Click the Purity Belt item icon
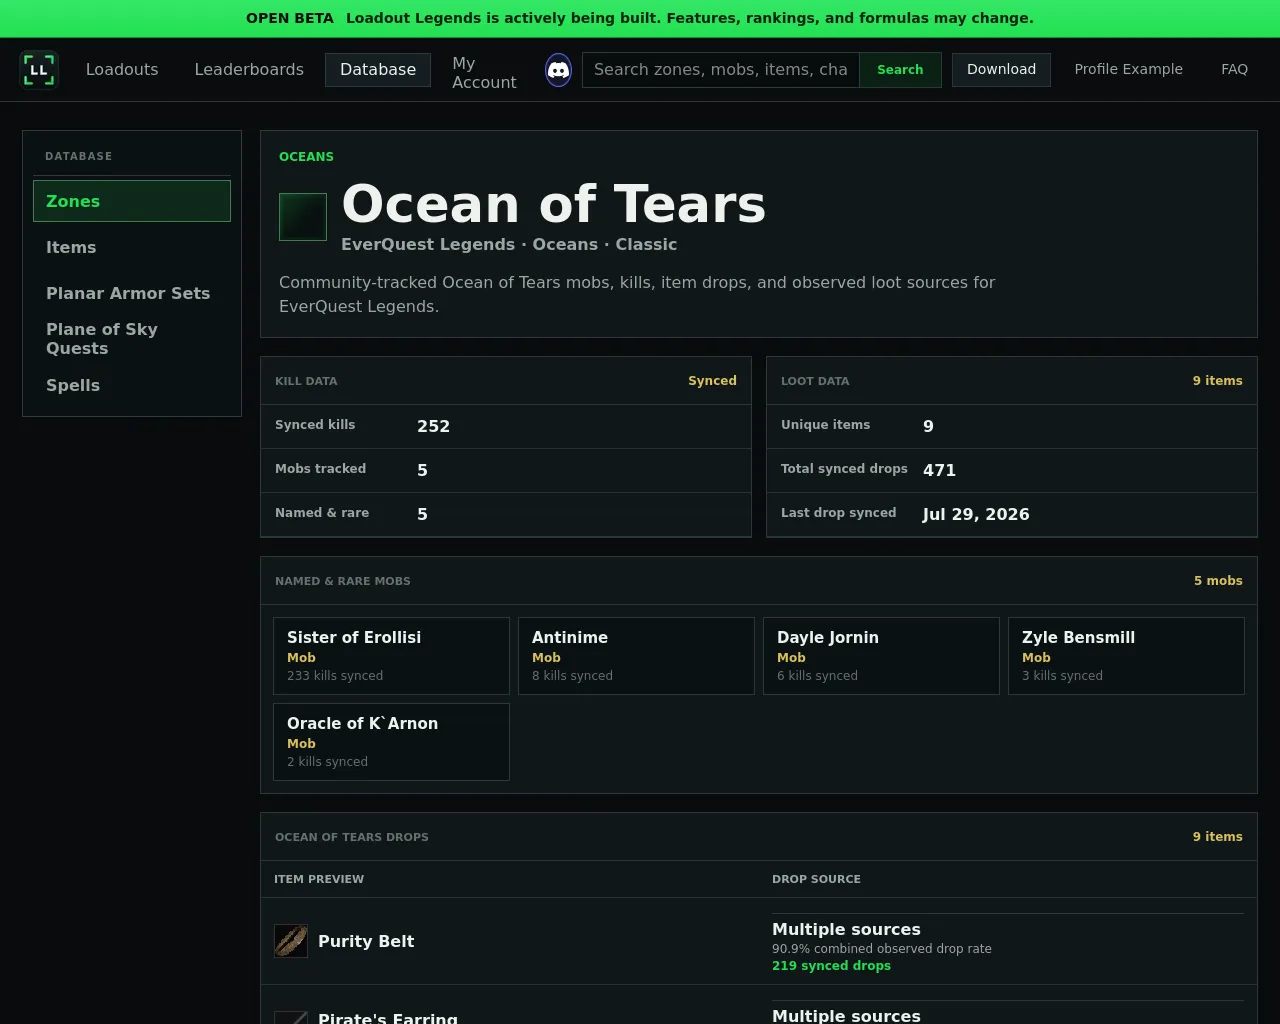Image resolution: width=1280 pixels, height=1024 pixels. (x=291, y=941)
